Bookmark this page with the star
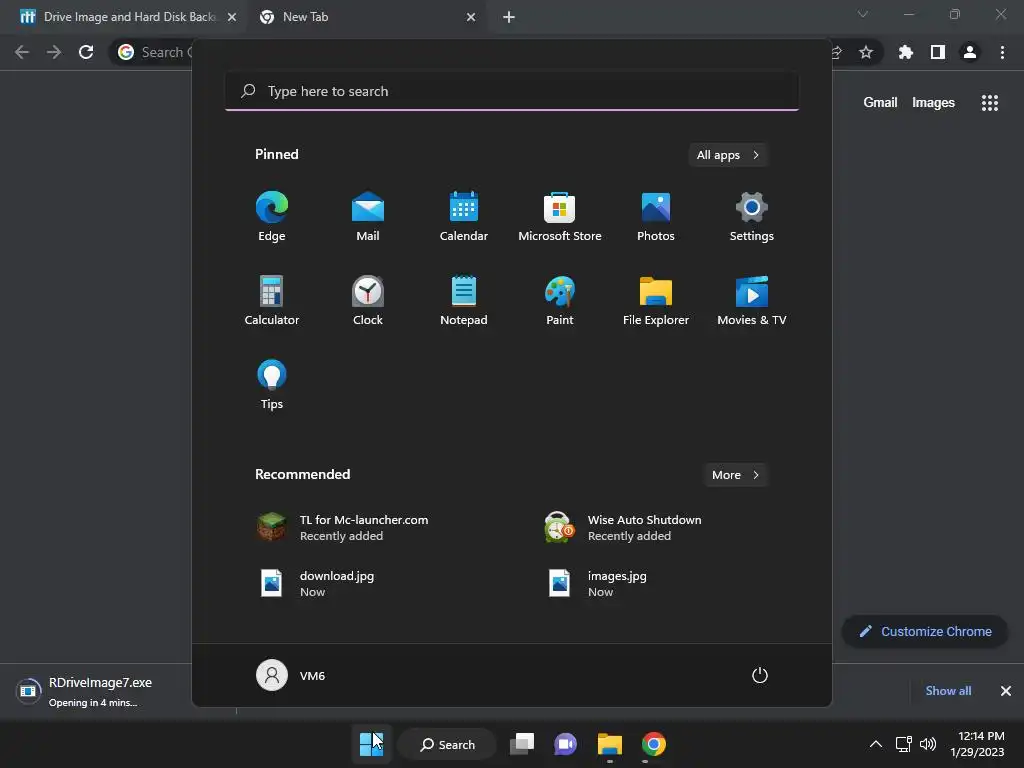Screen dimensions: 1024x768 tap(866, 52)
